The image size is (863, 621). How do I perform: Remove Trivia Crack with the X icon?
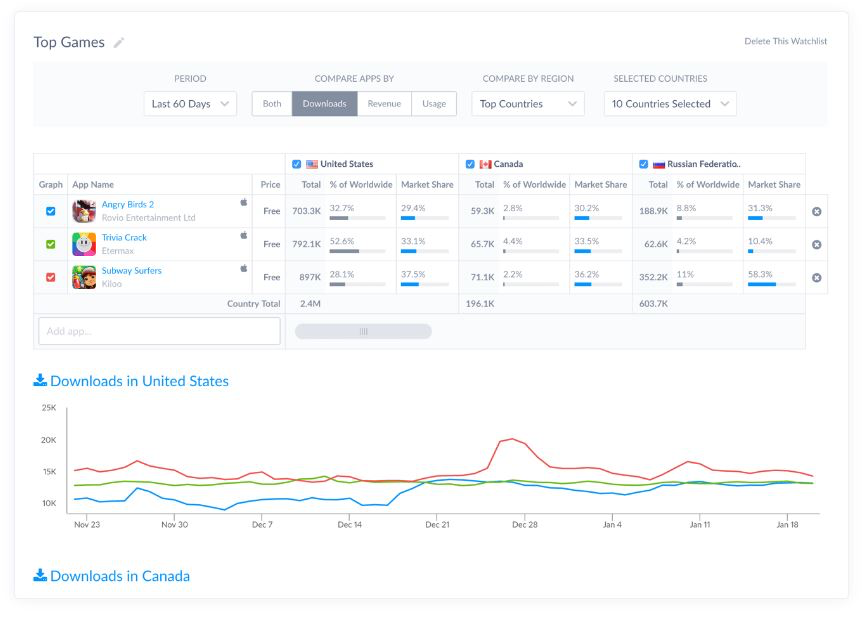pyautogui.click(x=817, y=244)
